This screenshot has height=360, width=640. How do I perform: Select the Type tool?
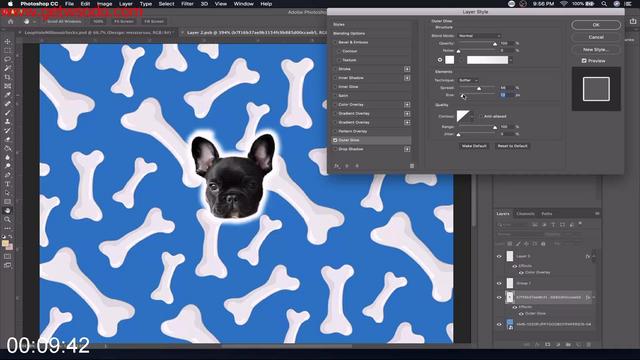click(7, 184)
